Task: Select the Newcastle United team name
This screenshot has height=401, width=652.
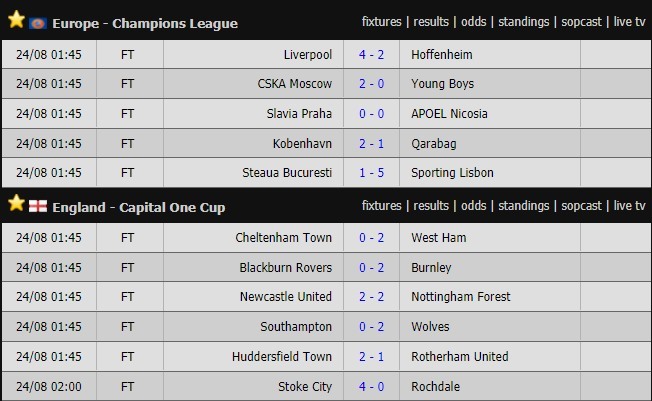Action: [286, 297]
